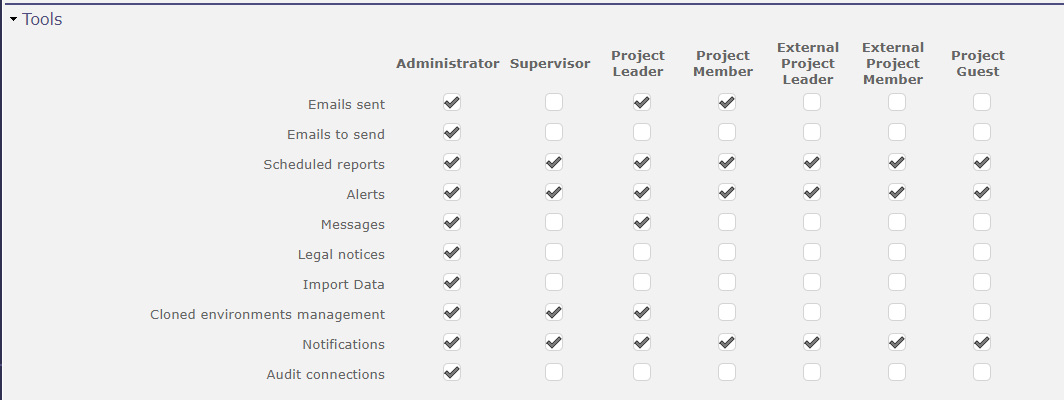This screenshot has width=1064, height=400.
Task: Enable Import Data for Project Guest
Action: pos(982,283)
